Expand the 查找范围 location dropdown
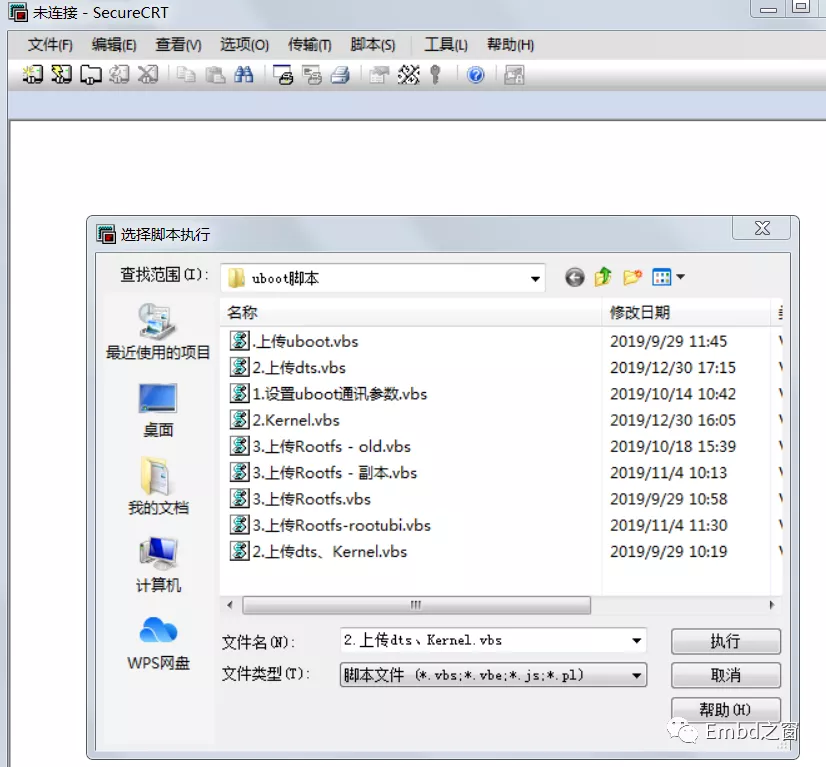Screen dimensions: 826x767 [x=536, y=278]
